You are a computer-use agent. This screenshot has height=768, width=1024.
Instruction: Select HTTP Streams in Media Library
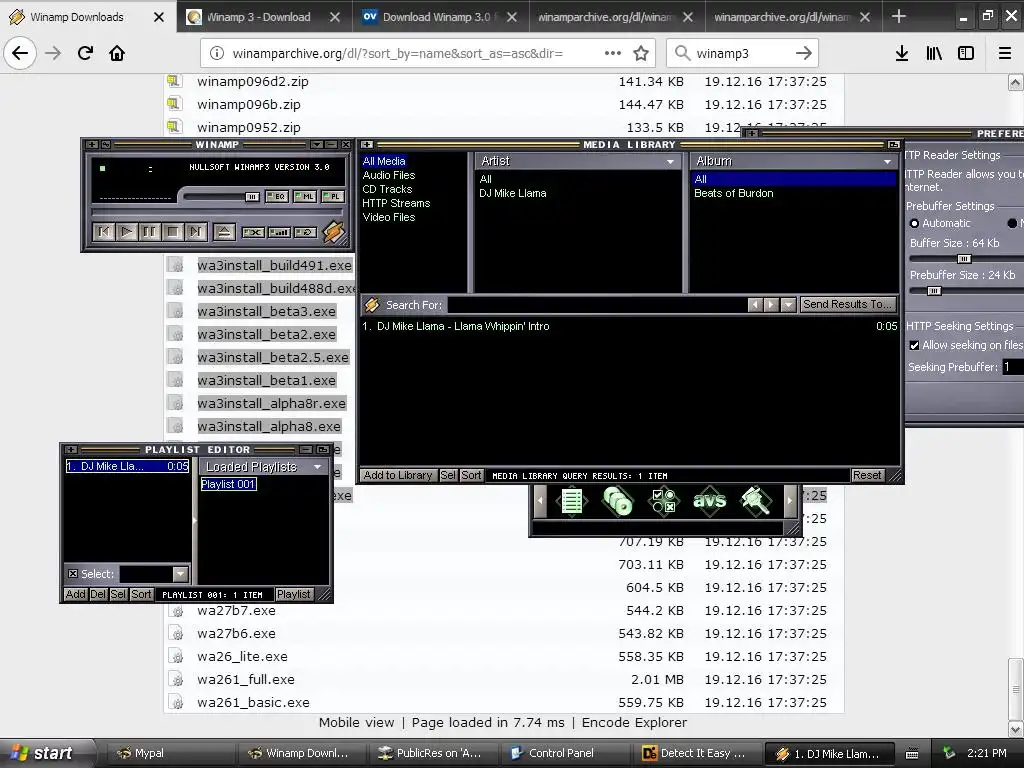396,203
